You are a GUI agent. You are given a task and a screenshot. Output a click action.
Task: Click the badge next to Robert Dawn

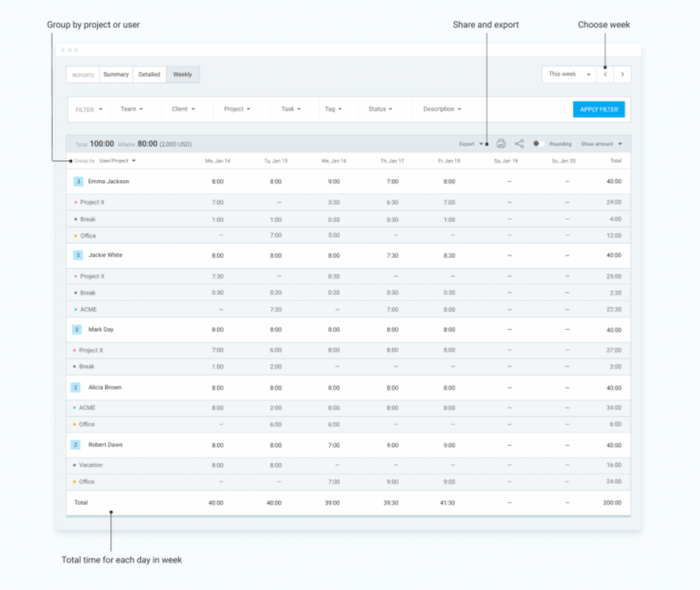(76, 445)
